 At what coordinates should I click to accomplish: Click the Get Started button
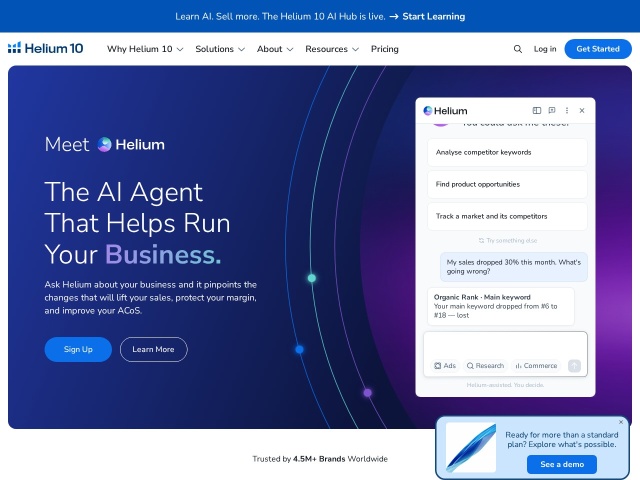tap(598, 49)
